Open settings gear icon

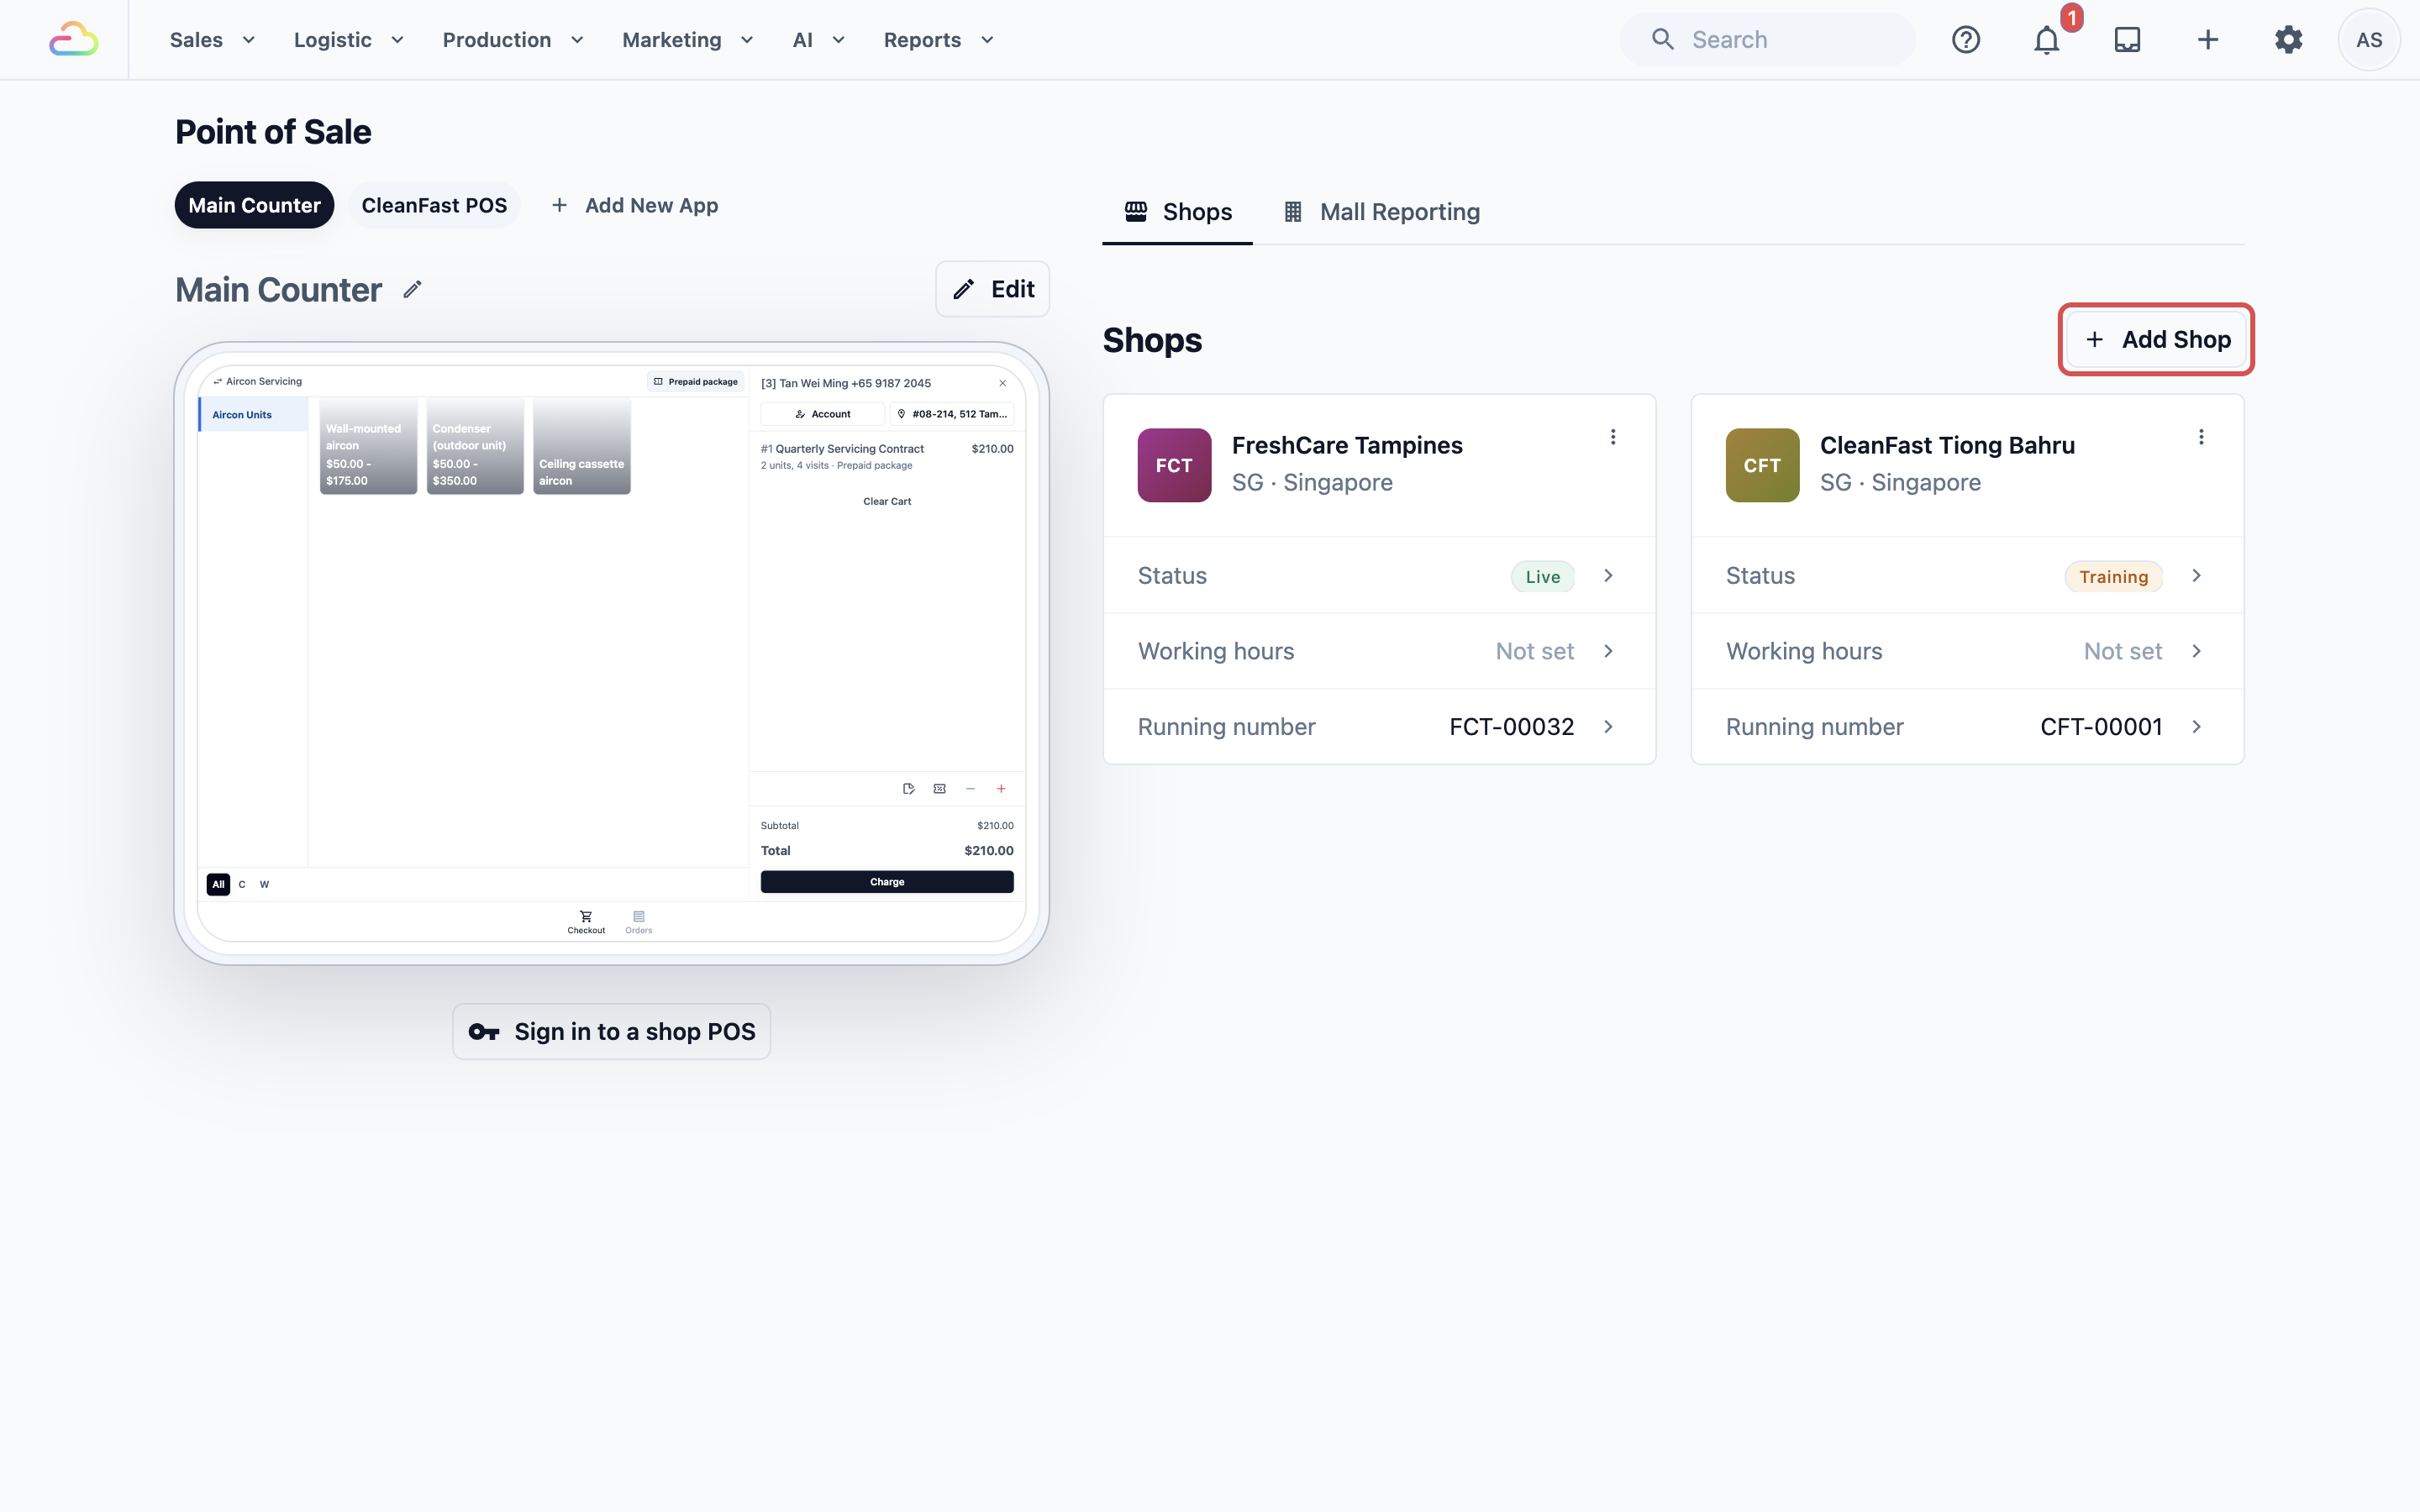[x=2288, y=40]
